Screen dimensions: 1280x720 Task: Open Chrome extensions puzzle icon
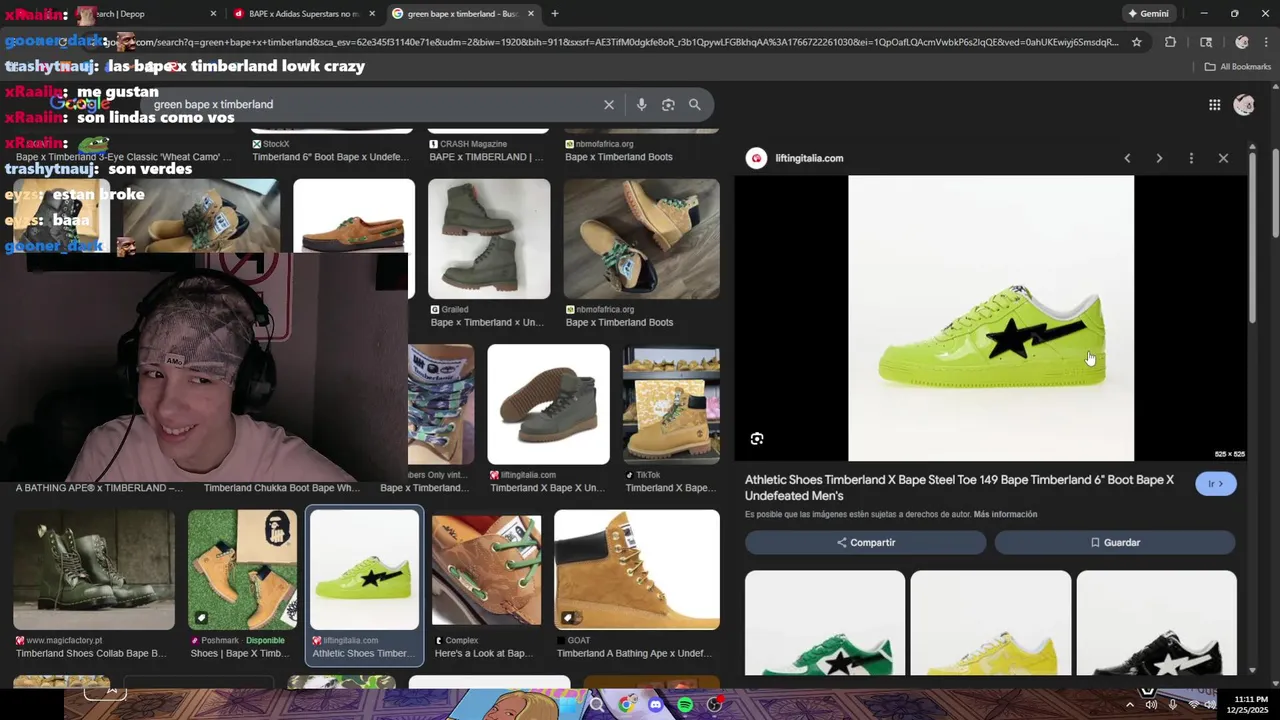[1171, 42]
